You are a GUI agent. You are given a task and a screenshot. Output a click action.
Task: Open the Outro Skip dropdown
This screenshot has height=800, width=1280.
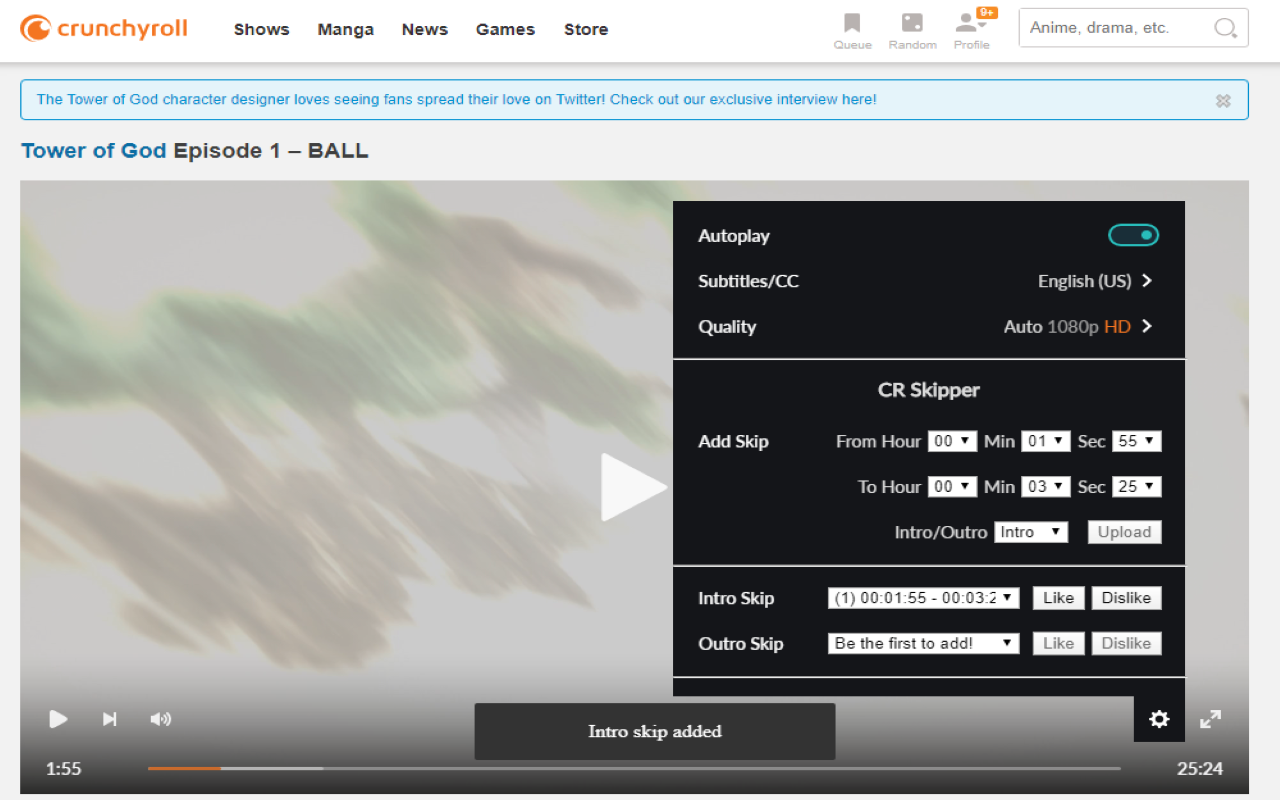923,643
